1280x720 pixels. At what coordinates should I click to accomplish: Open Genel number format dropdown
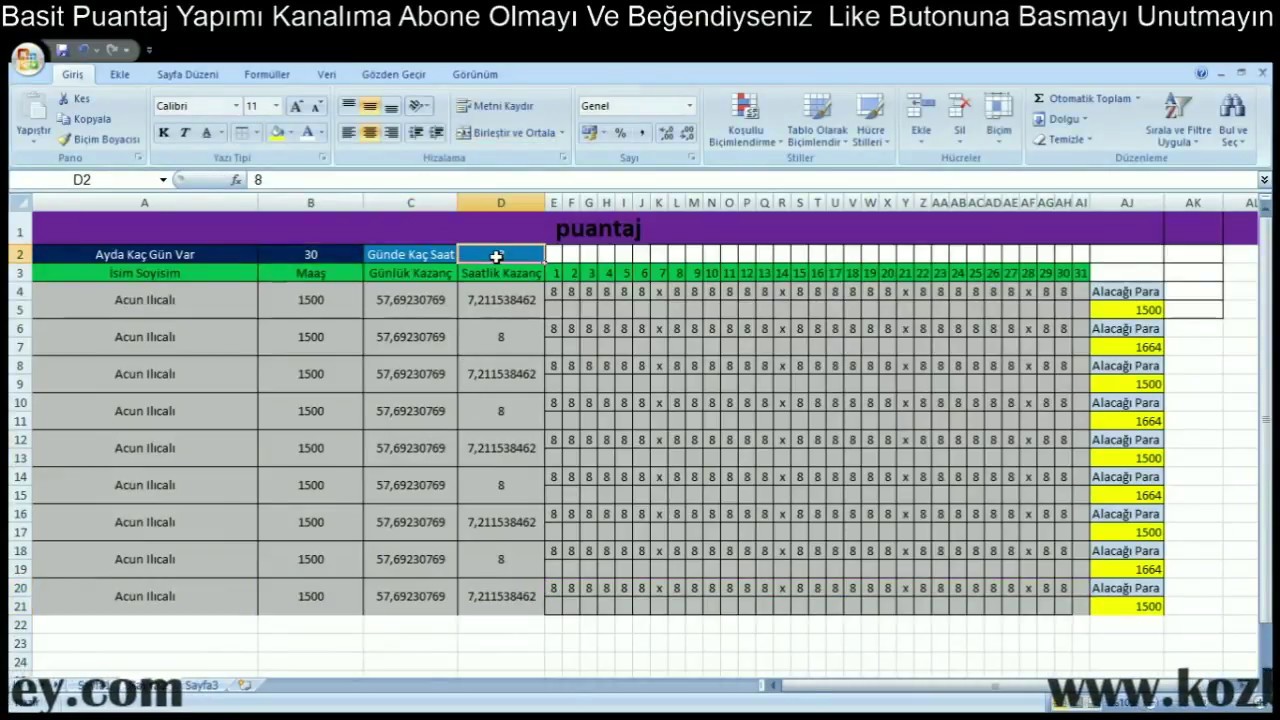click(x=689, y=106)
